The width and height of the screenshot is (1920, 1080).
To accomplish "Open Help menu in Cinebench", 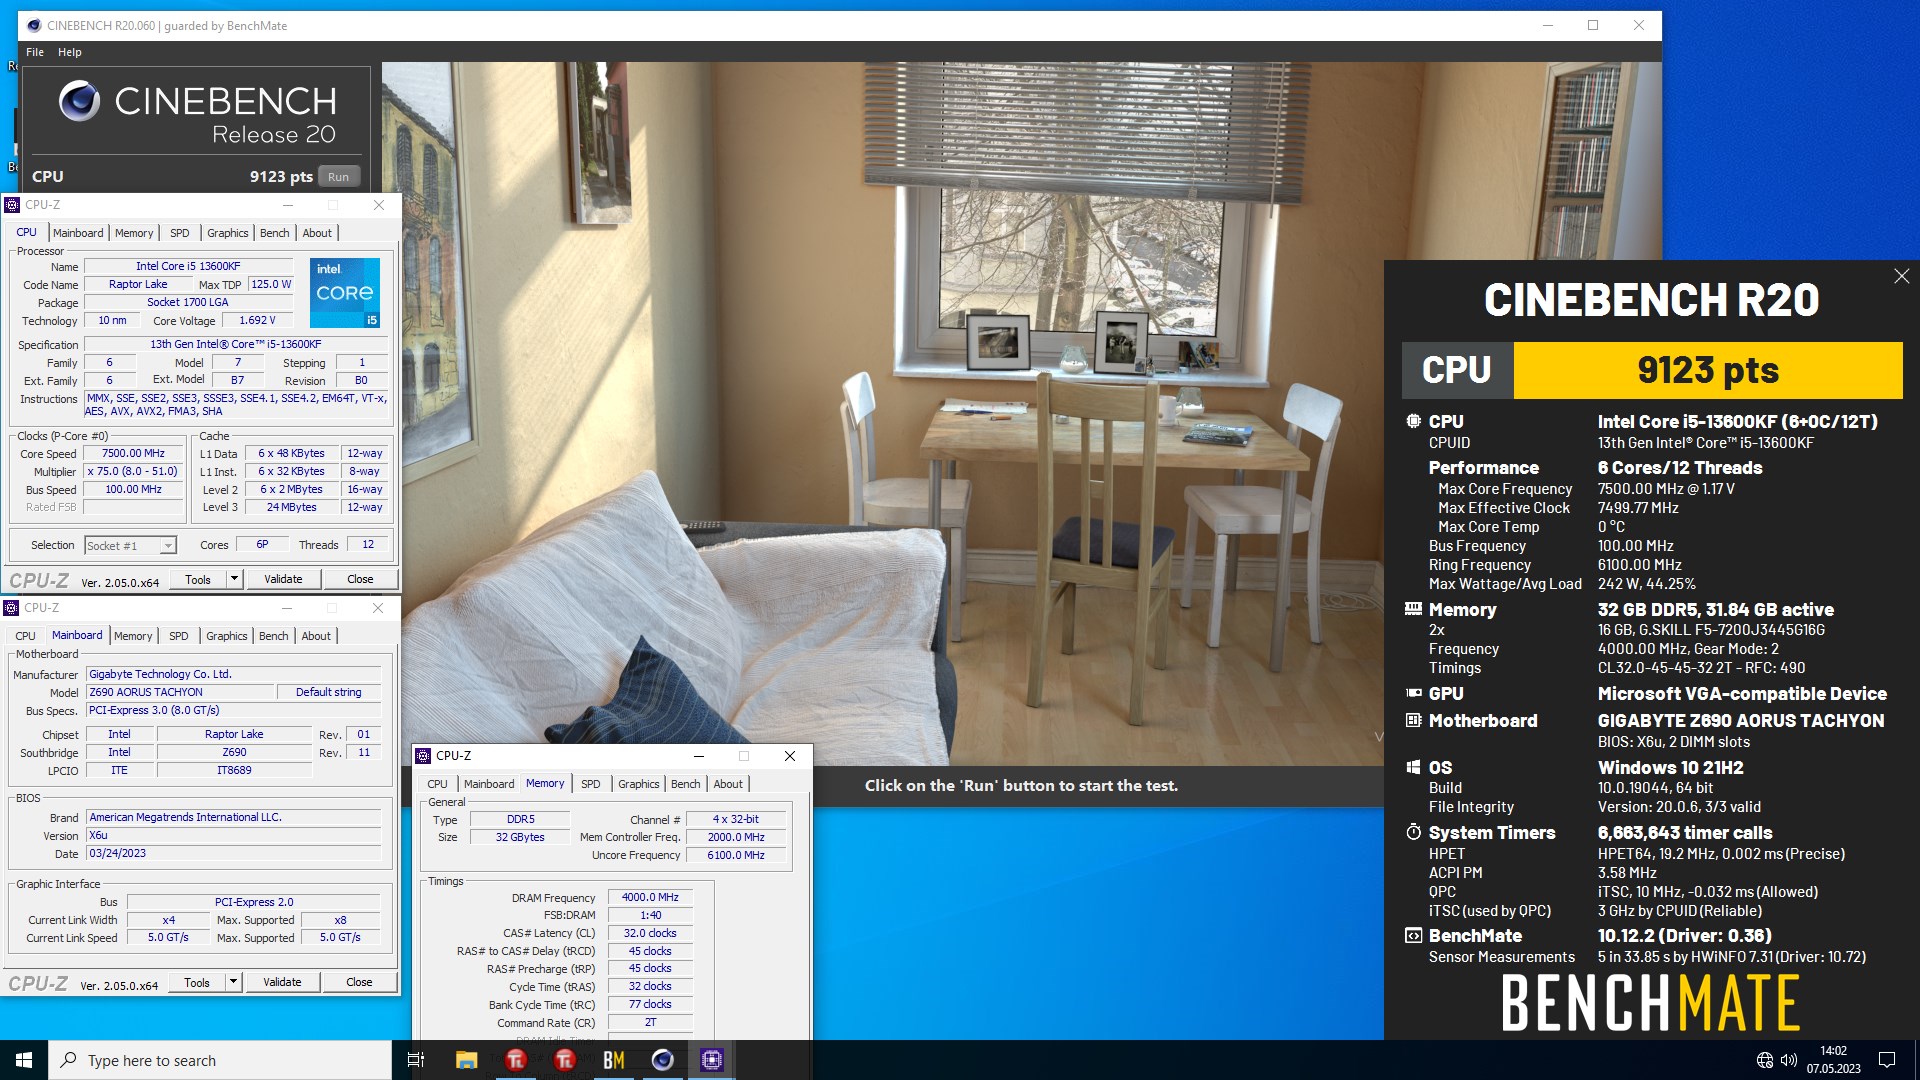I will tap(70, 52).
